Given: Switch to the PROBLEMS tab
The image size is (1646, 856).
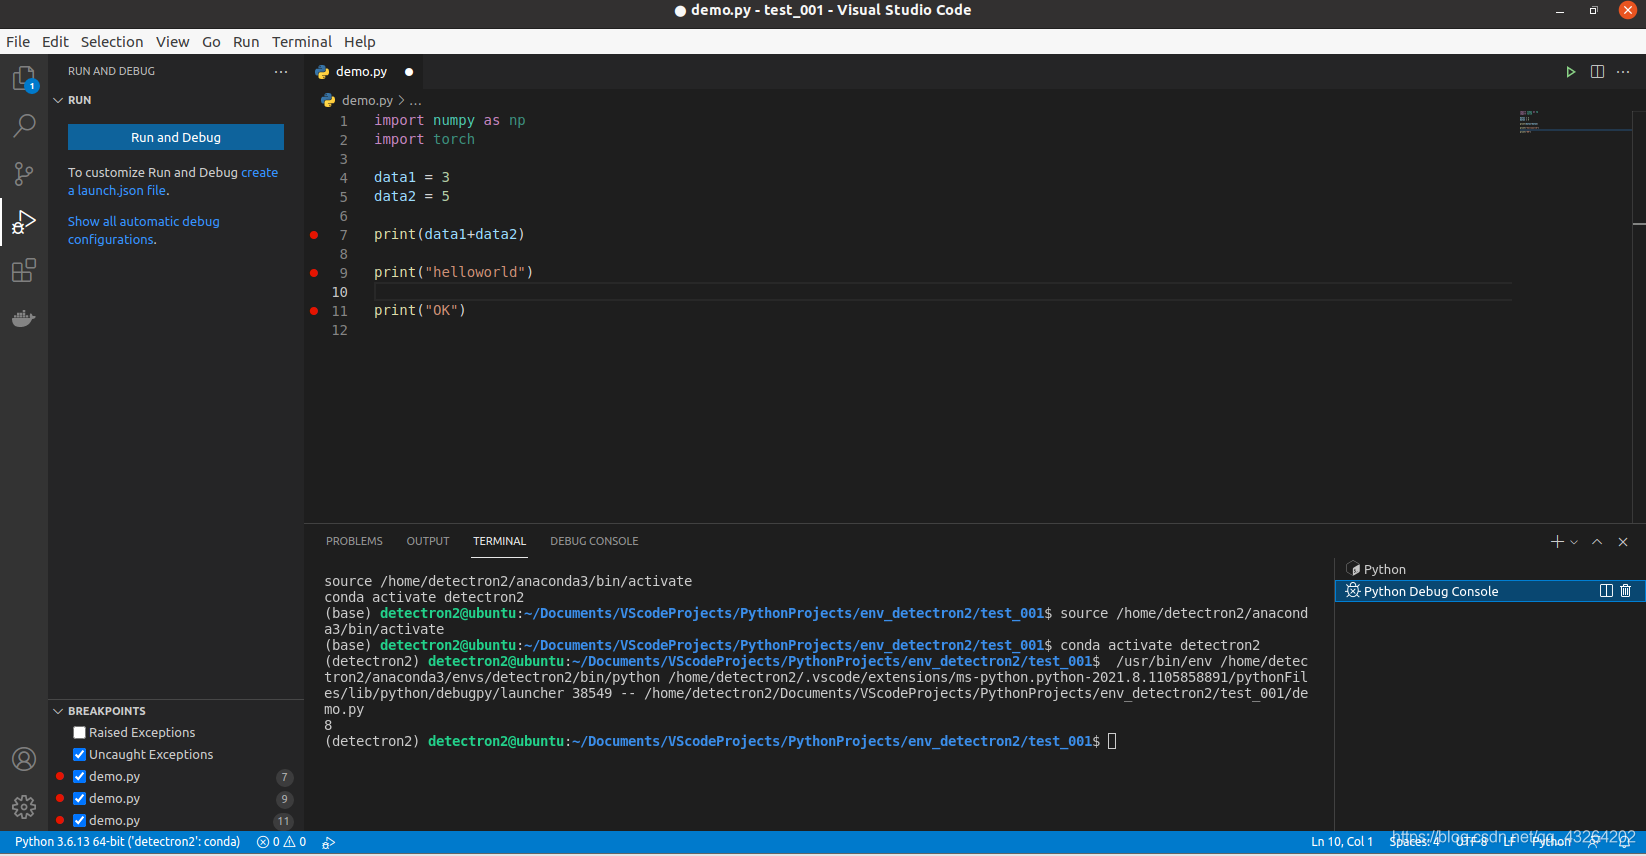Looking at the screenshot, I should click(x=354, y=541).
